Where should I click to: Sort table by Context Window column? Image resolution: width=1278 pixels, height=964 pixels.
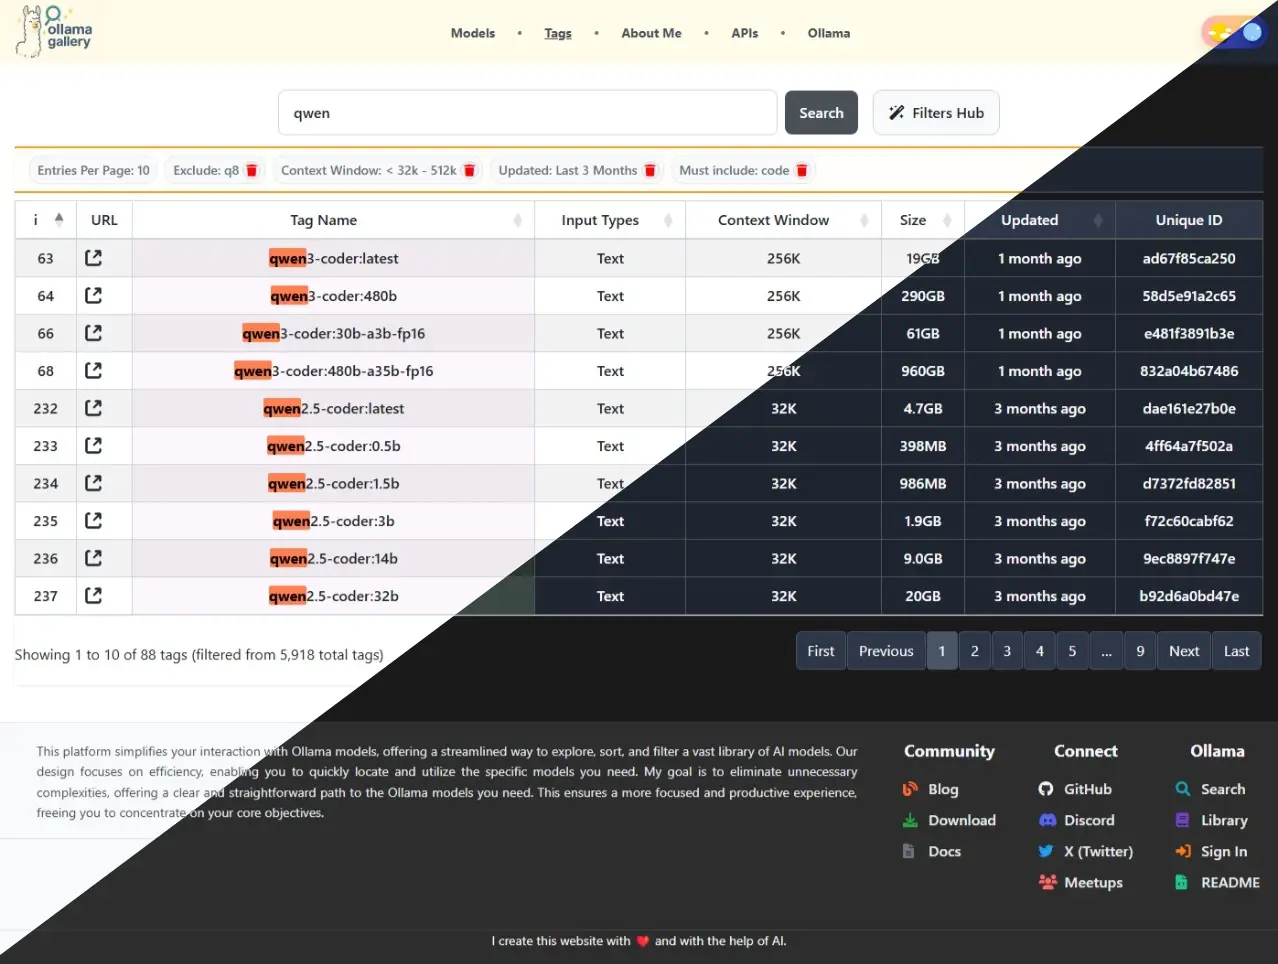click(x=864, y=220)
